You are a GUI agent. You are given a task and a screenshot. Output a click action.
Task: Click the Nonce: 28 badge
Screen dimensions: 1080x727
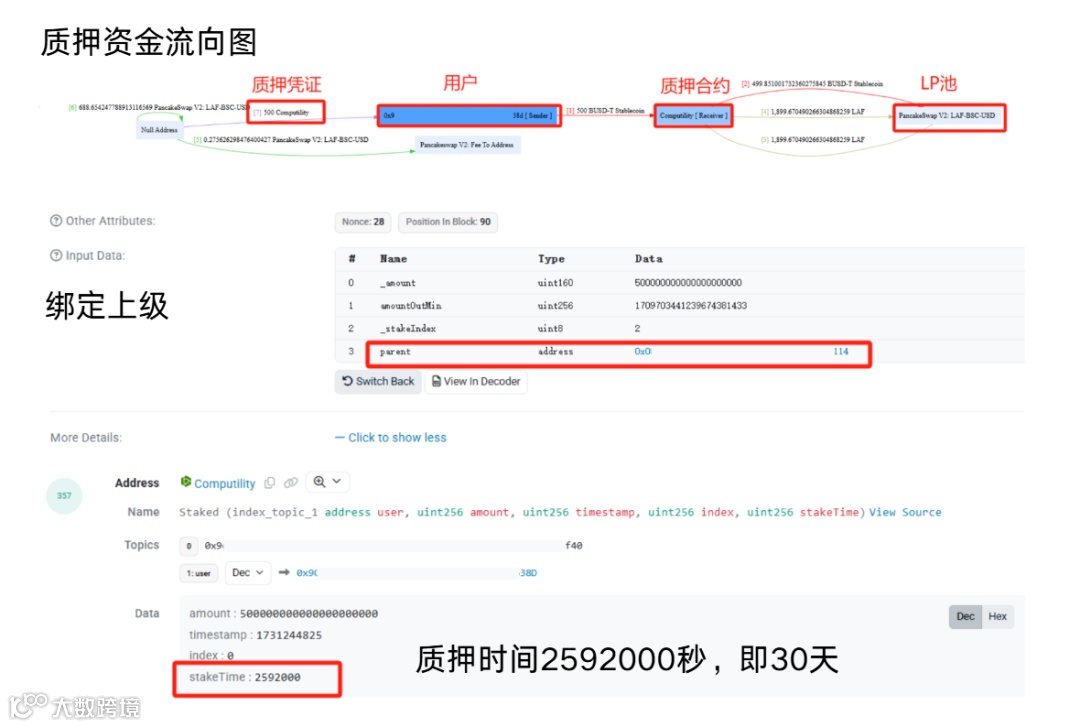pos(363,222)
